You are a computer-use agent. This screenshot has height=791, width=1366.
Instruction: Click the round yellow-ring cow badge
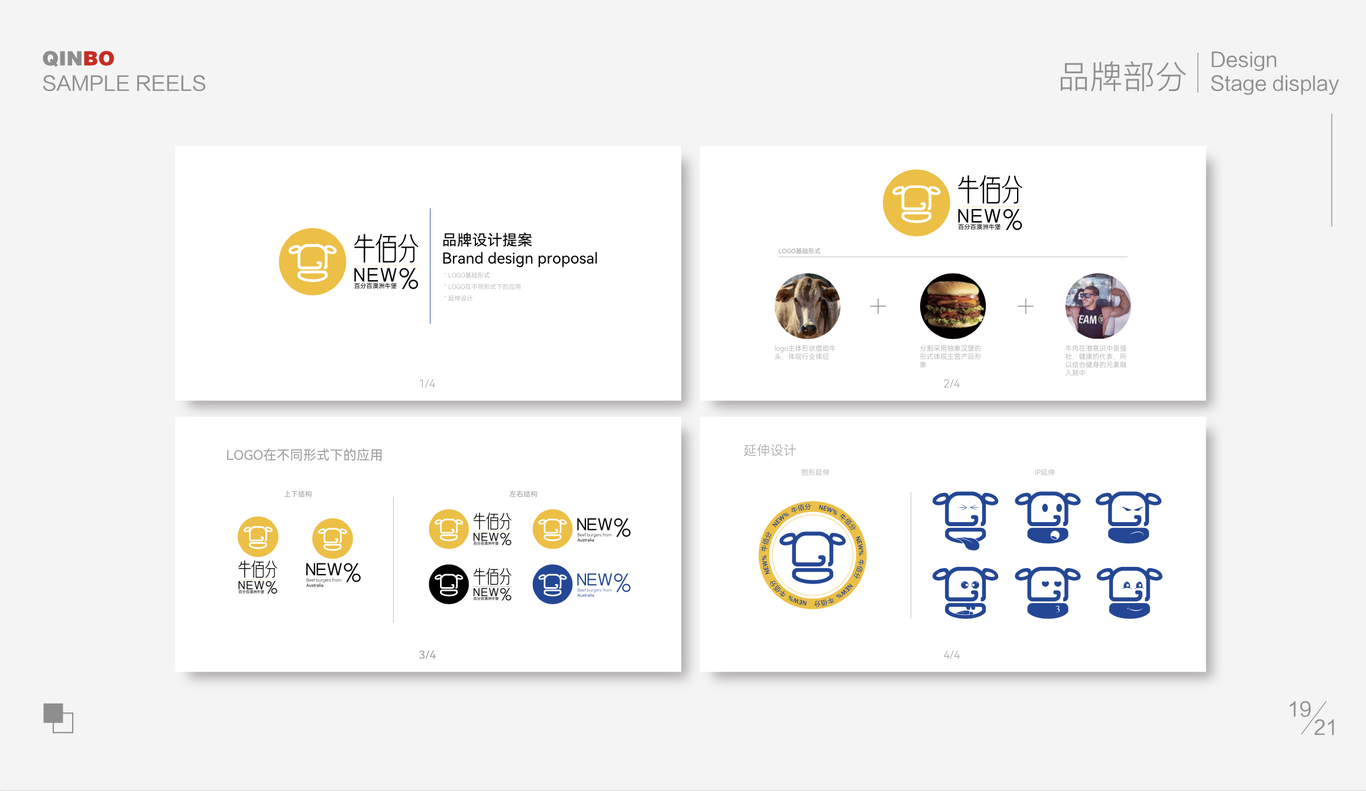click(813, 555)
